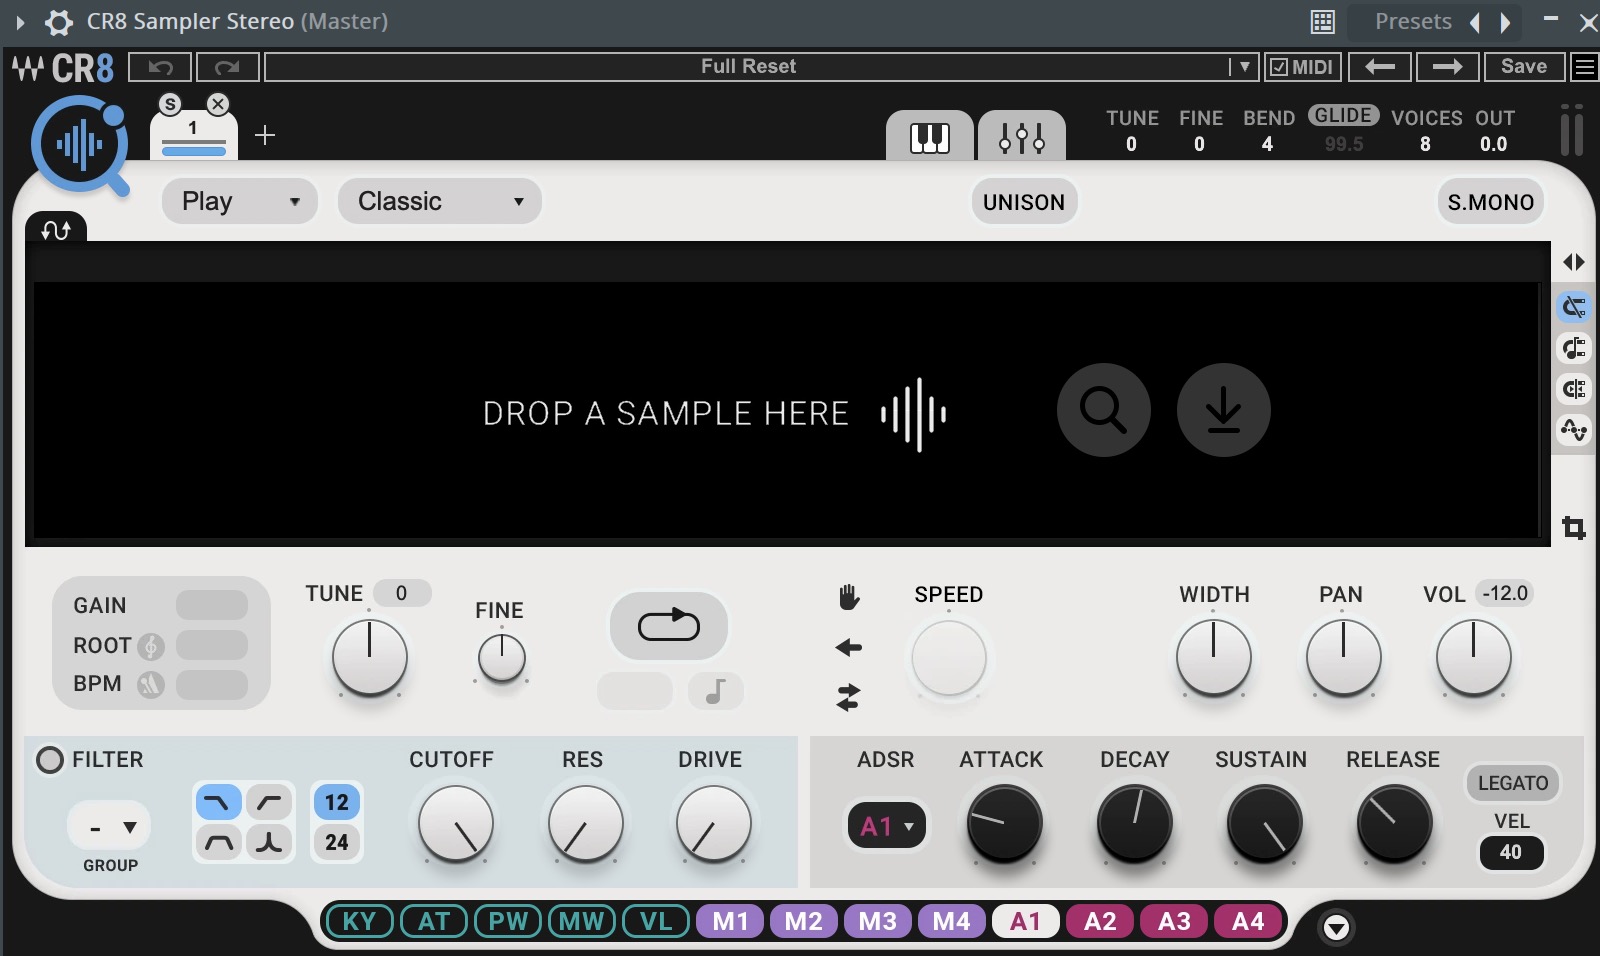Open the CR8 sample finder logo

pos(80,146)
